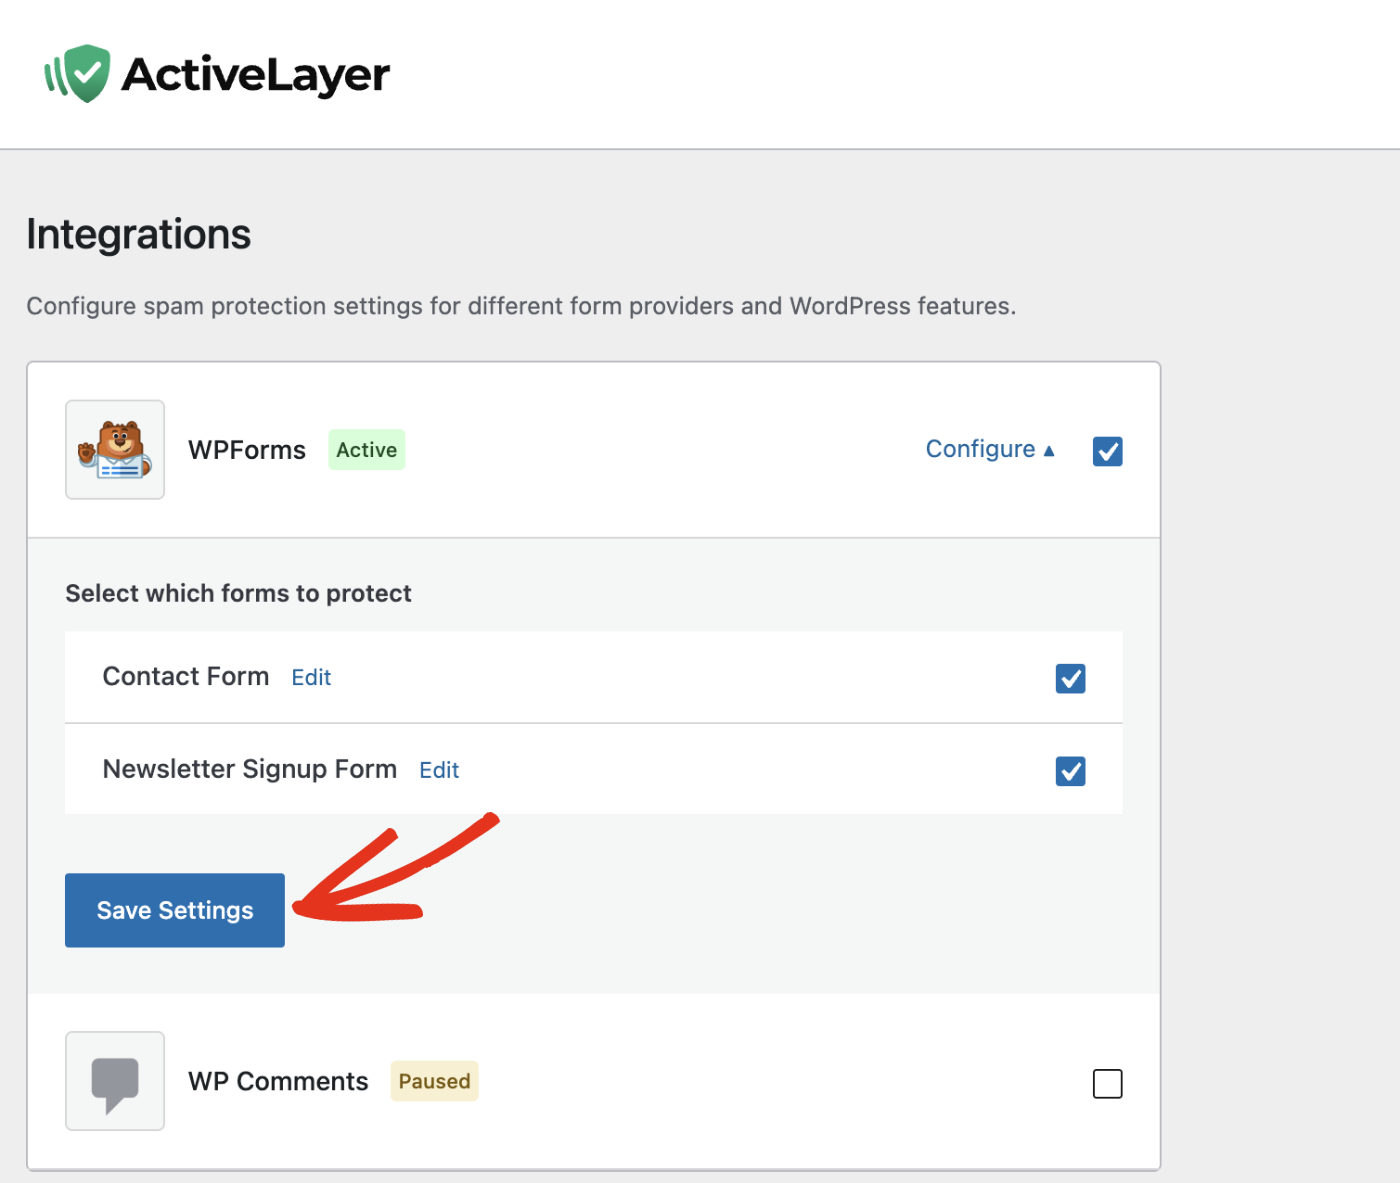
Task: Click the Active status badge
Action: (366, 450)
